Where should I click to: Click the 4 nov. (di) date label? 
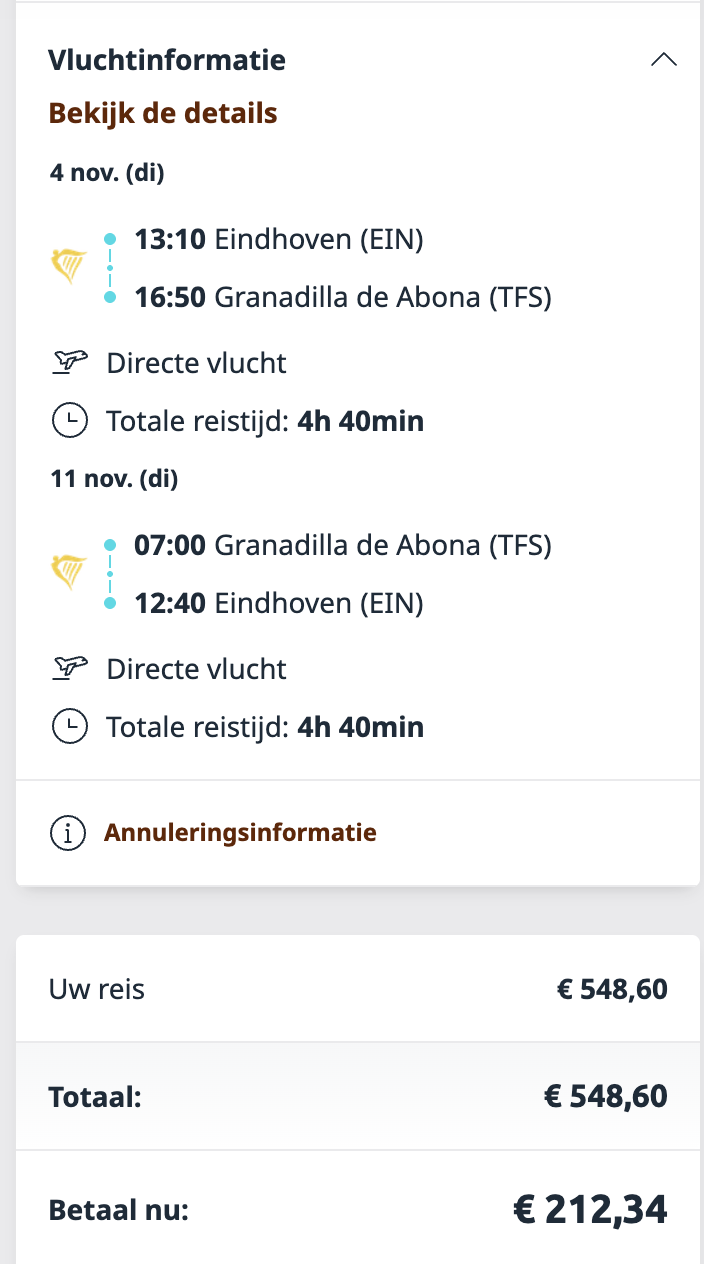[107, 173]
